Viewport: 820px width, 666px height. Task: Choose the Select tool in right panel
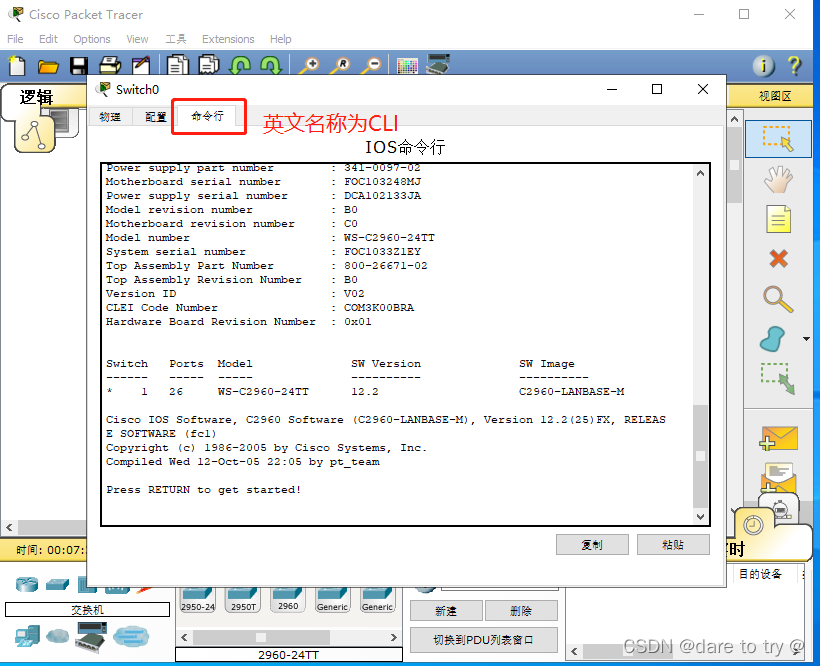pos(778,139)
